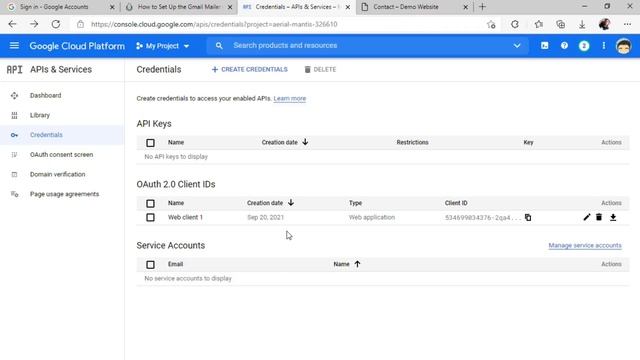Screen dimensions: 640x360
Task: Go forward in browser history
Action: 34,24
